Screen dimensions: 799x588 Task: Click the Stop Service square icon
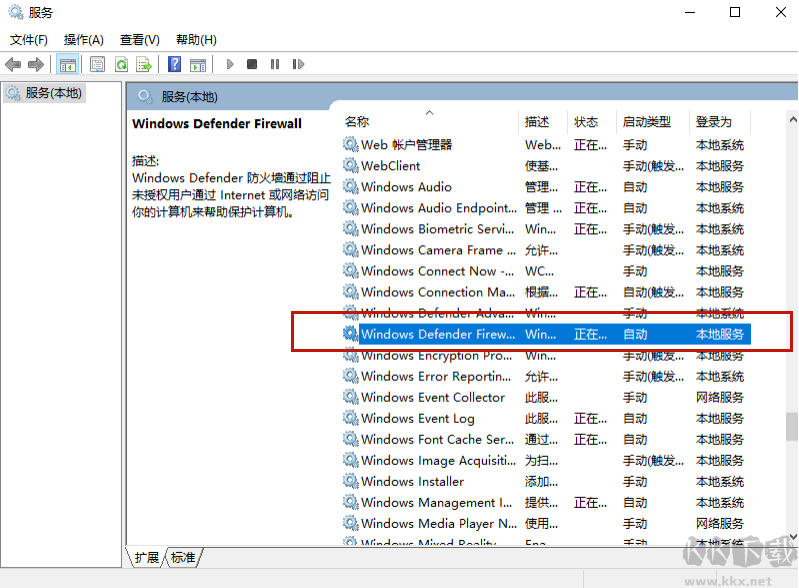(252, 65)
